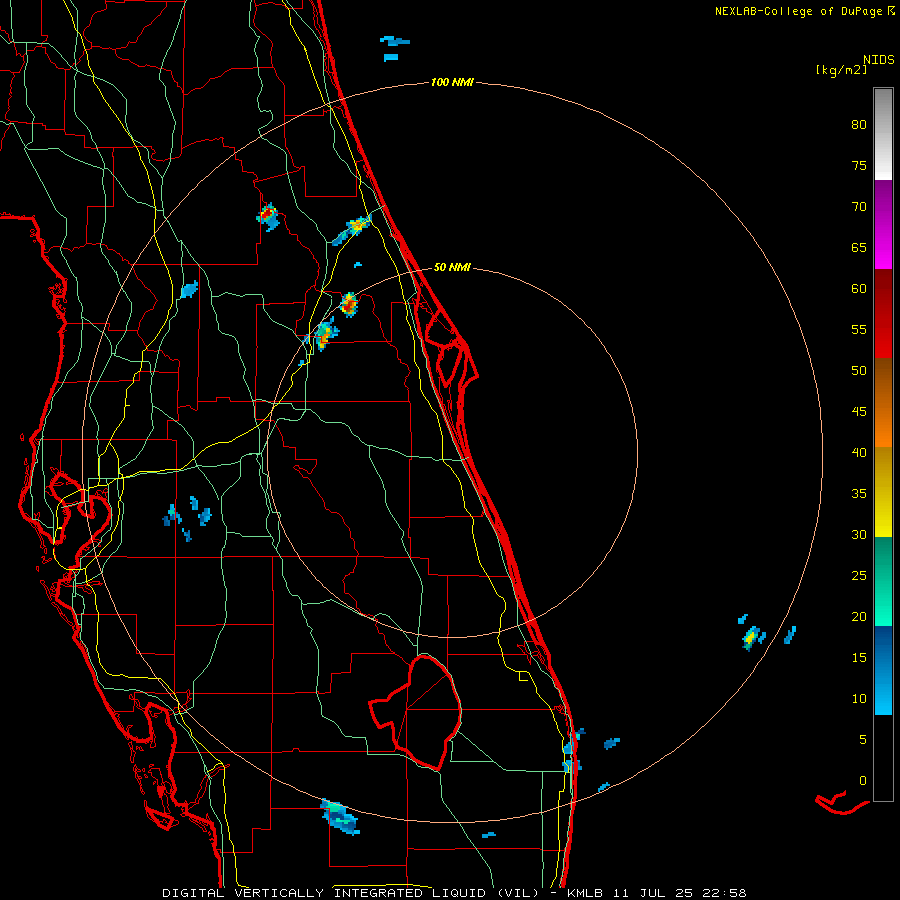900x900 pixels.
Task: Click the 75 value on the VIL scale
Action: coord(859,165)
